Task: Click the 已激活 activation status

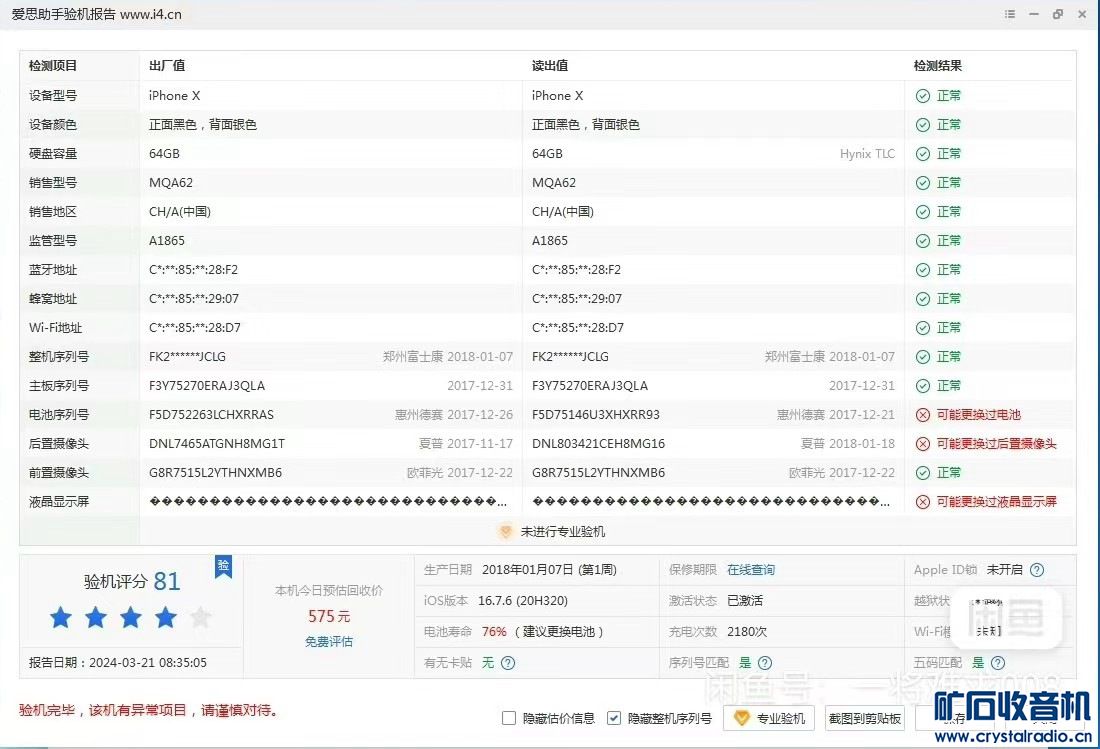Action: [x=745, y=601]
